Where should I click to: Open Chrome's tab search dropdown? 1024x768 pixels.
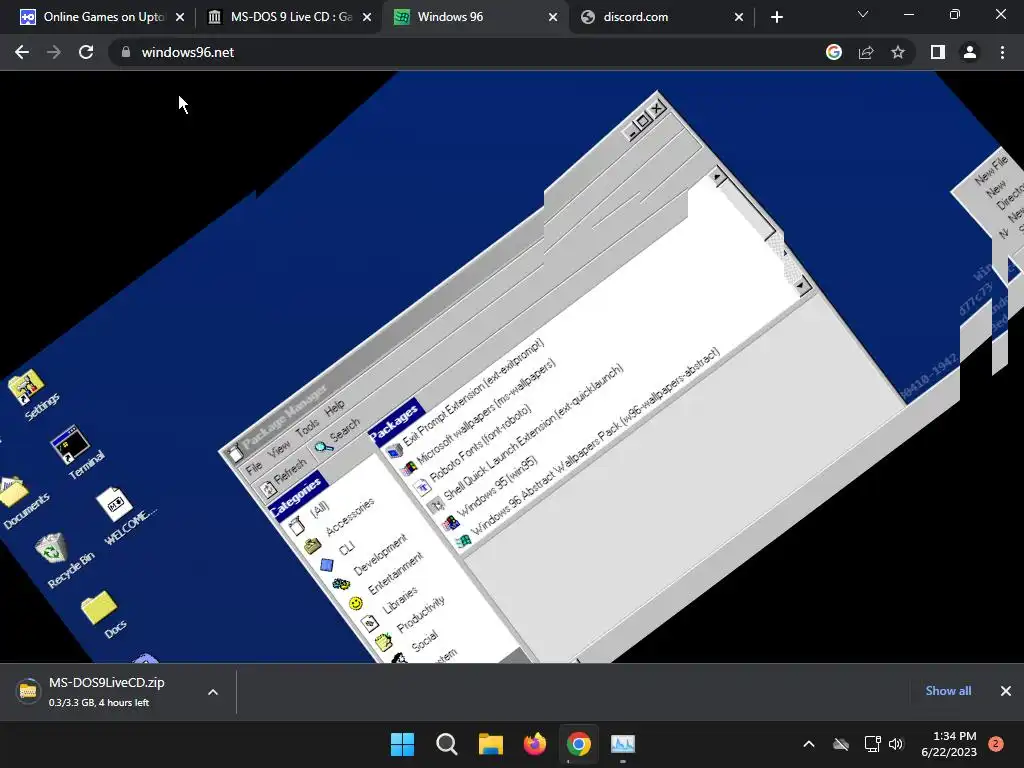(863, 14)
